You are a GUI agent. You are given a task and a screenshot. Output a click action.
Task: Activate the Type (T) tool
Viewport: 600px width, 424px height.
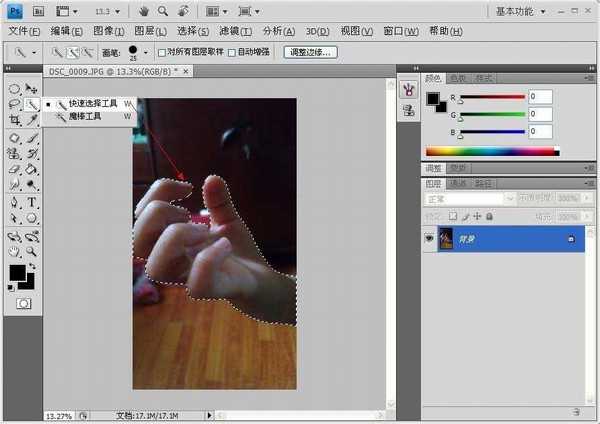(x=32, y=202)
